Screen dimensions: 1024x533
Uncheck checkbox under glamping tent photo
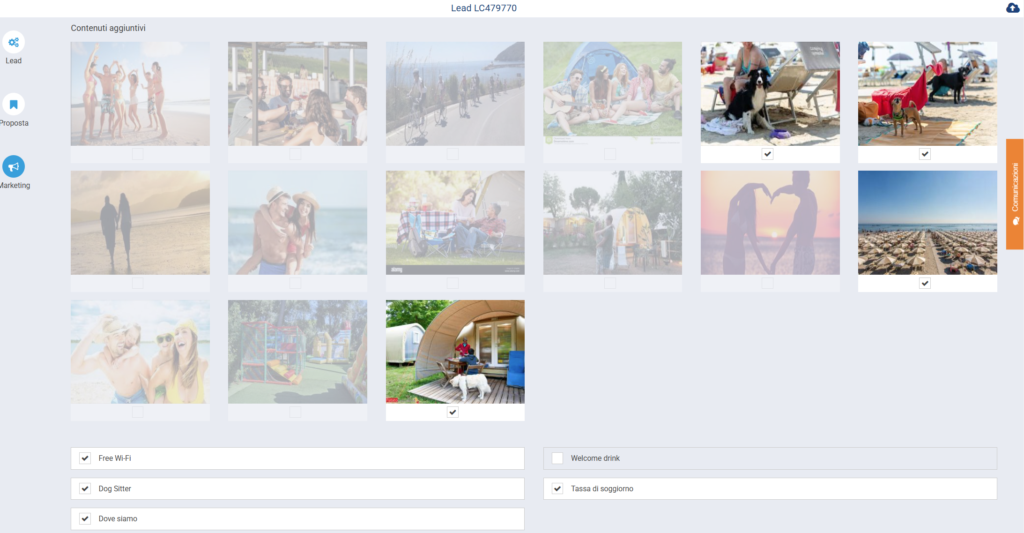pyautogui.click(x=453, y=412)
